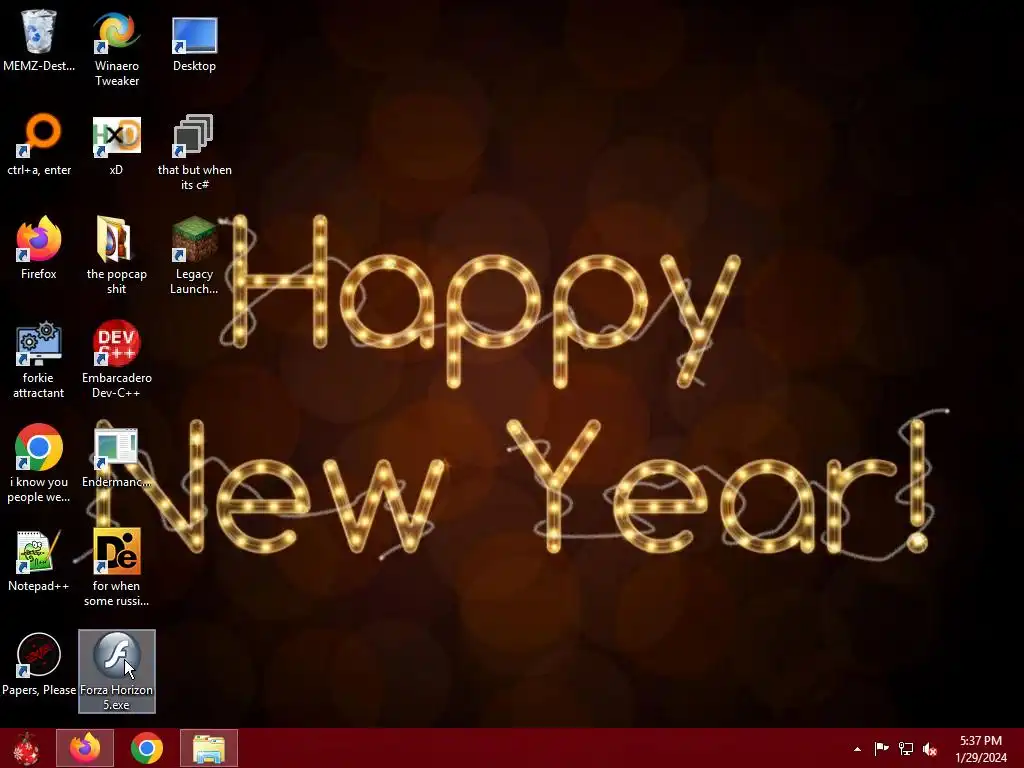Screen dimensions: 1024x768
Task: Select the 'ctrl+a, enter' shortcut icon
Action: (39, 136)
